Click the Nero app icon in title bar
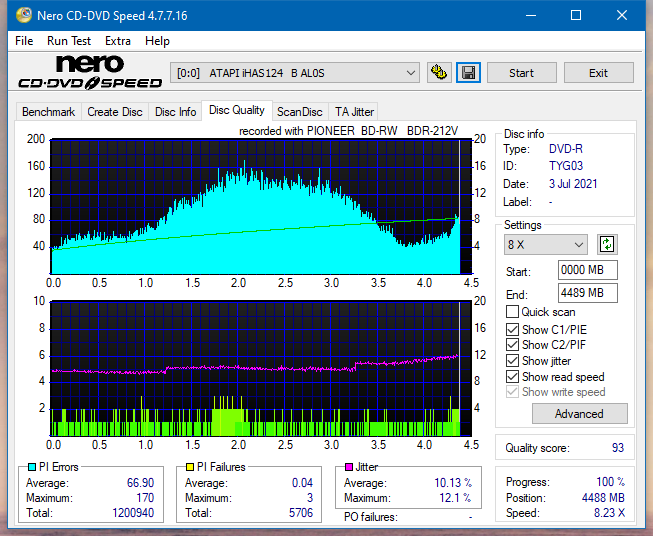Image resolution: width=653 pixels, height=536 pixels. 24,15
